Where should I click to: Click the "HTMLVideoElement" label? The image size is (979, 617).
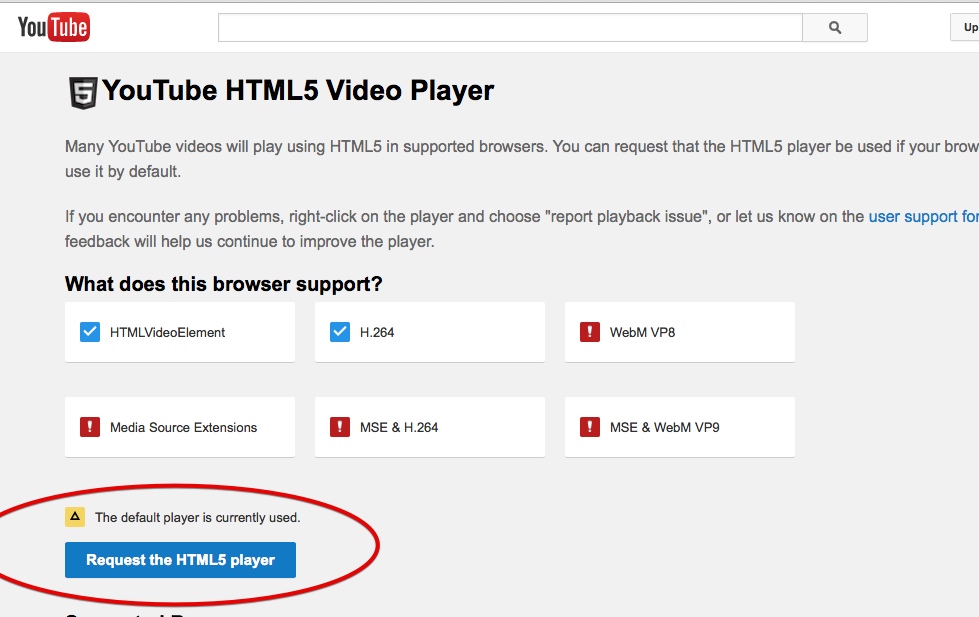(167, 332)
